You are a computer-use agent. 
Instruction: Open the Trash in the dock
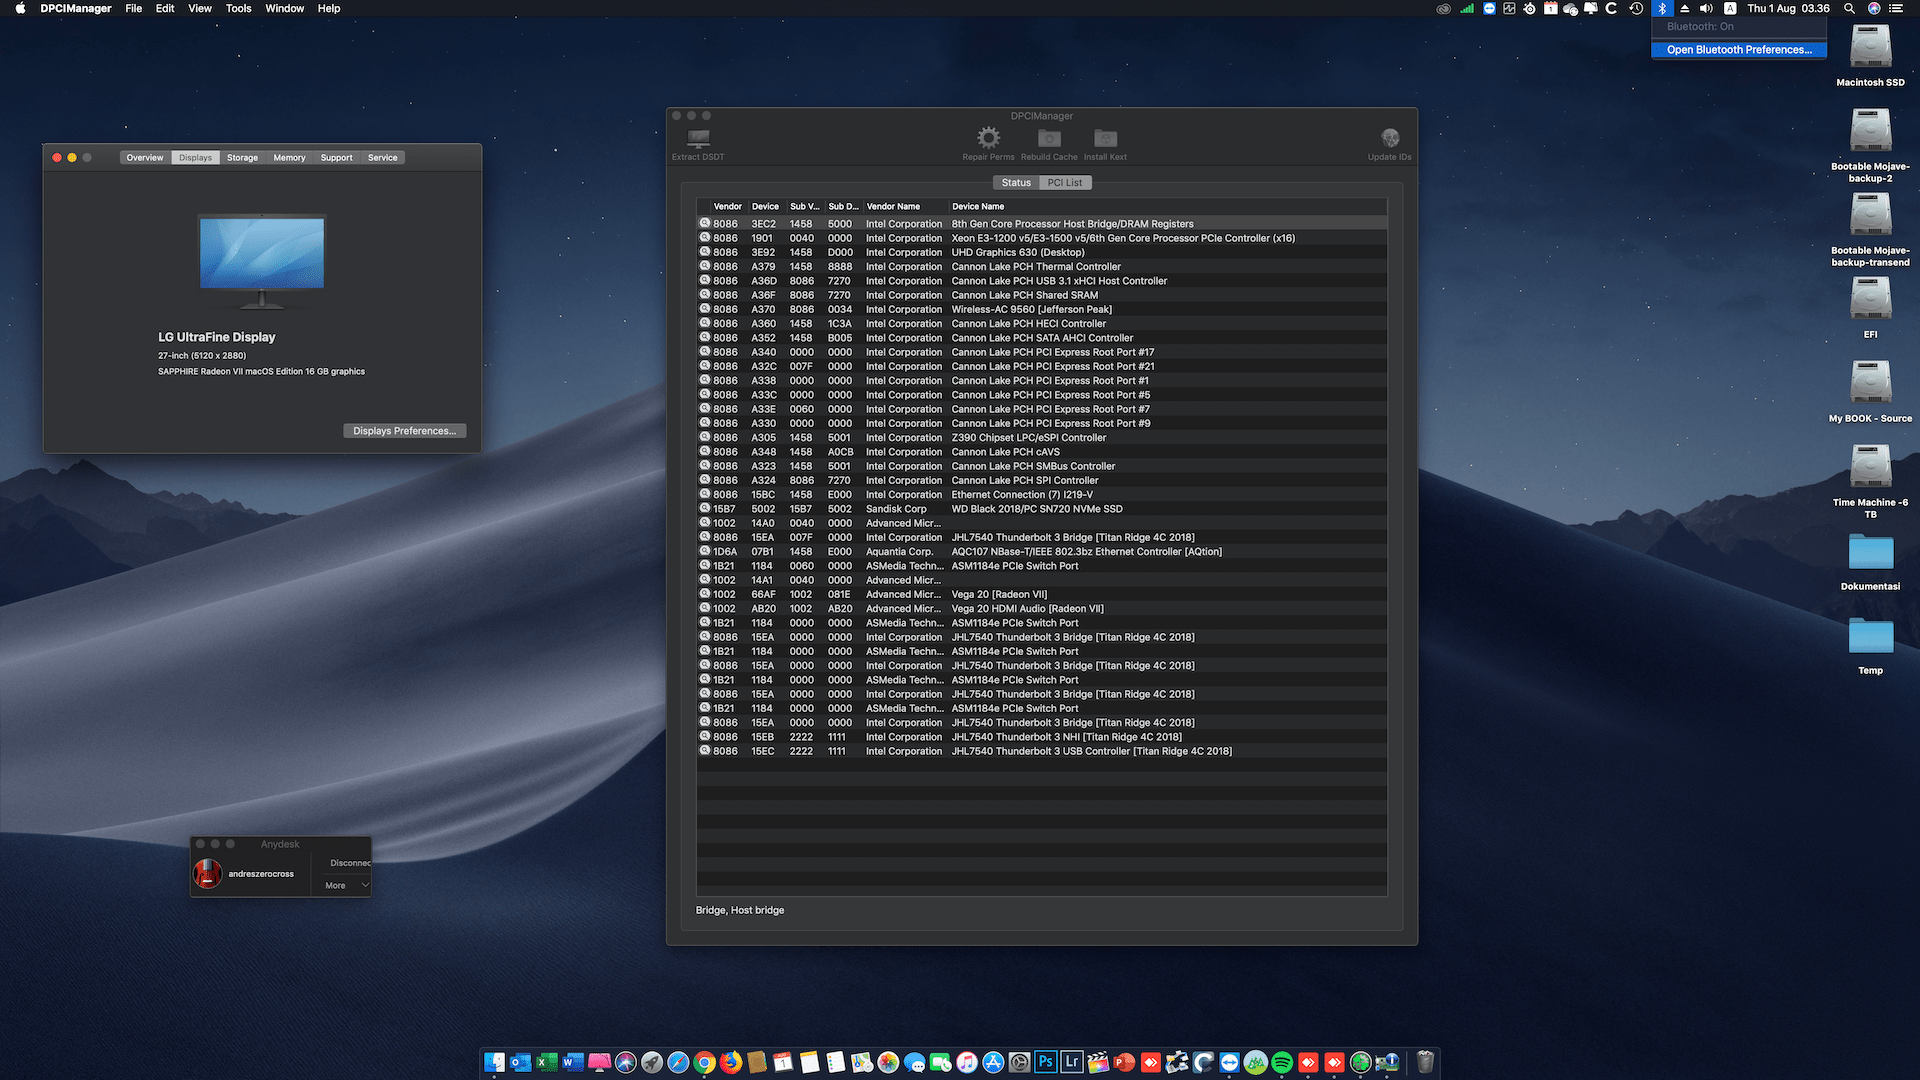click(1425, 1062)
